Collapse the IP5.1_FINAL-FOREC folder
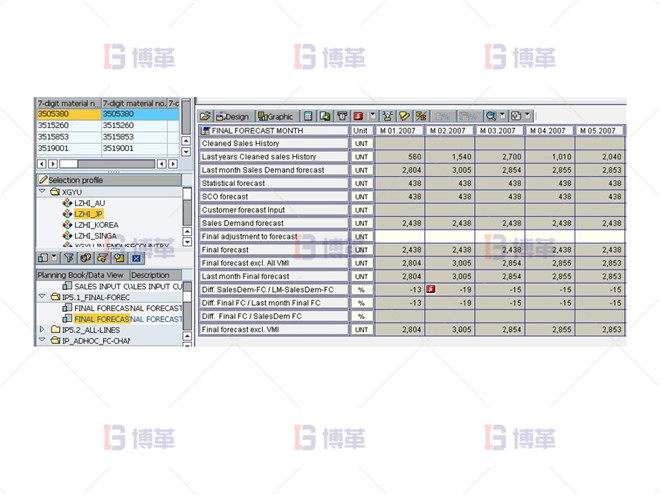The width and height of the screenshot is (660, 495). tap(41, 297)
